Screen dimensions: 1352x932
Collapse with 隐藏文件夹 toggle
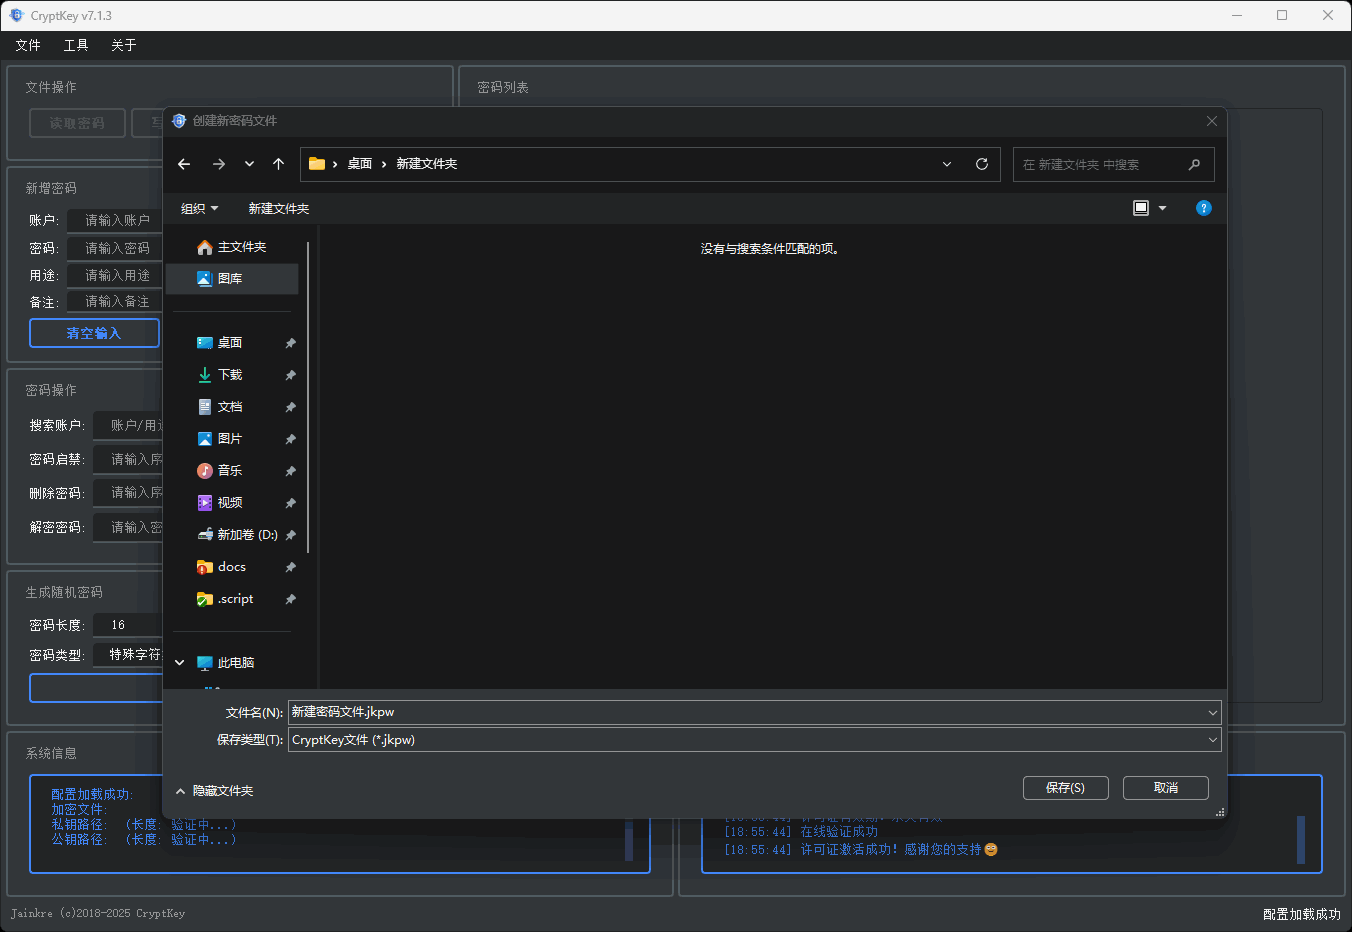(214, 791)
